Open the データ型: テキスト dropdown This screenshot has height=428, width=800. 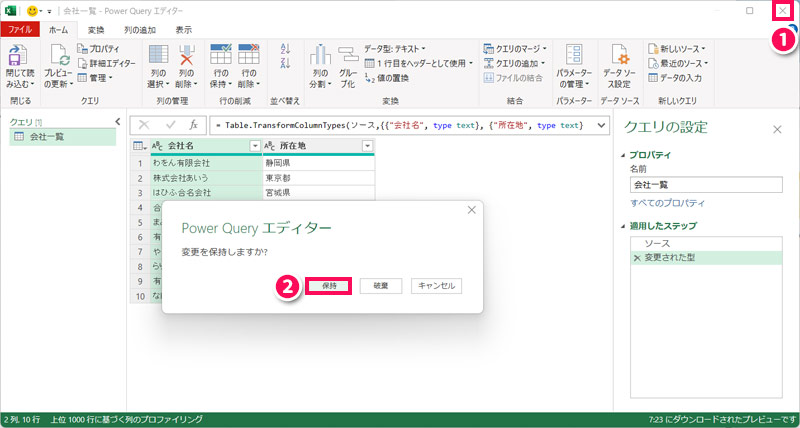click(x=394, y=49)
